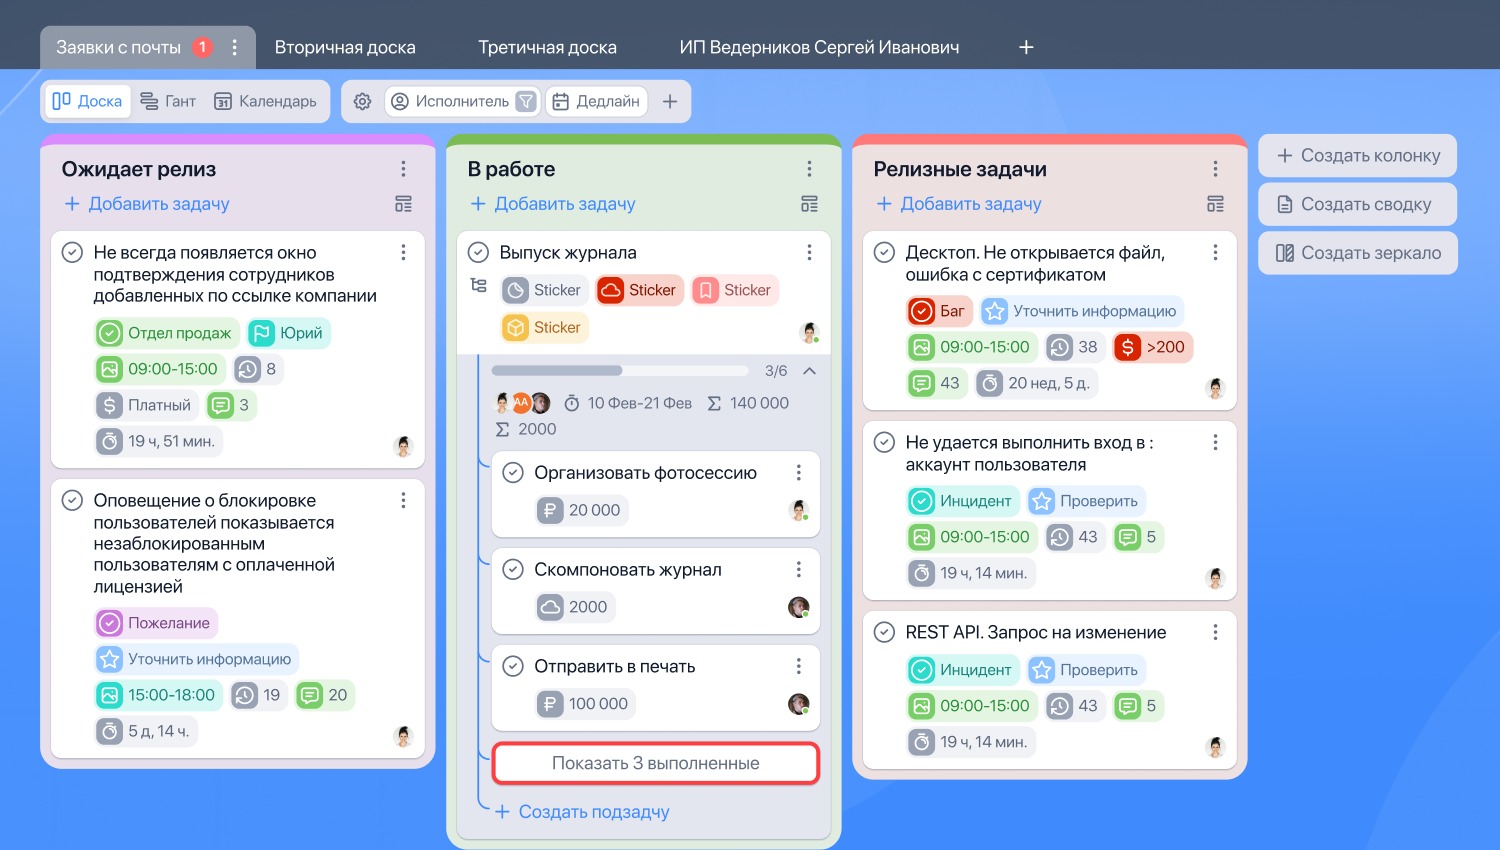Open menu for REST API card
This screenshot has height=850, width=1500.
[x=1215, y=632]
